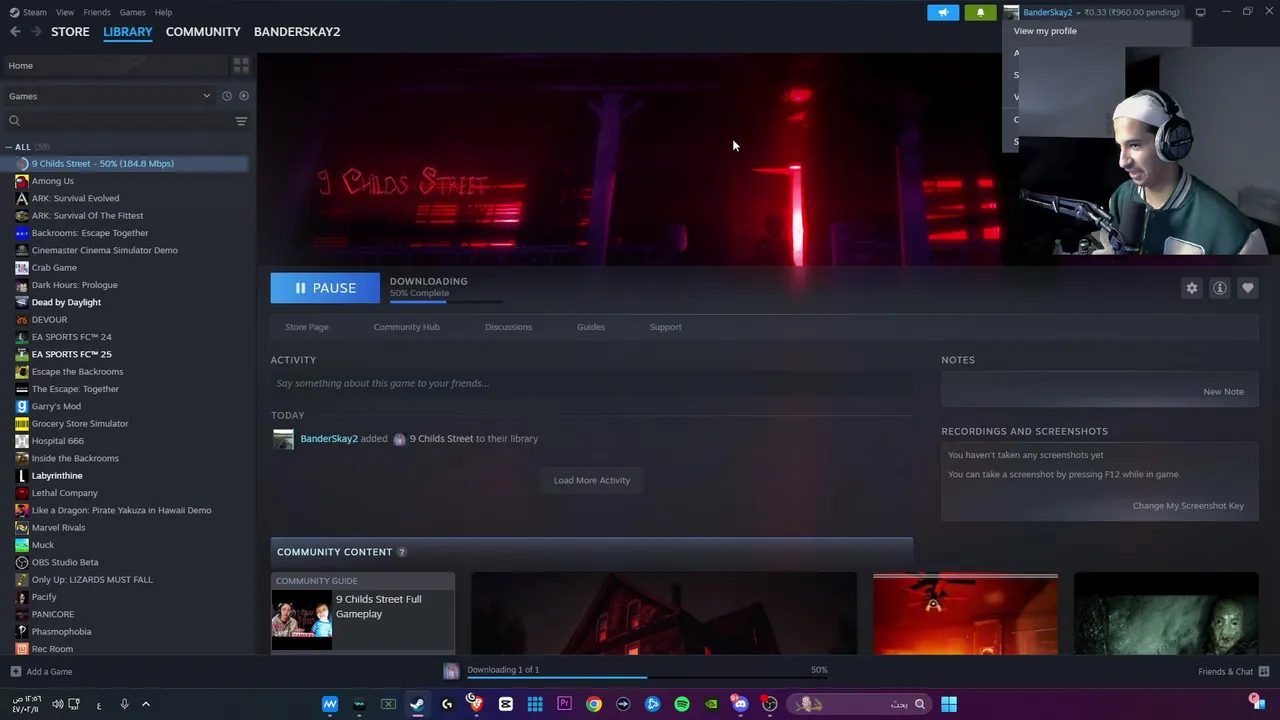Click Change My Screenshot Key
1280x720 pixels.
(x=1188, y=506)
